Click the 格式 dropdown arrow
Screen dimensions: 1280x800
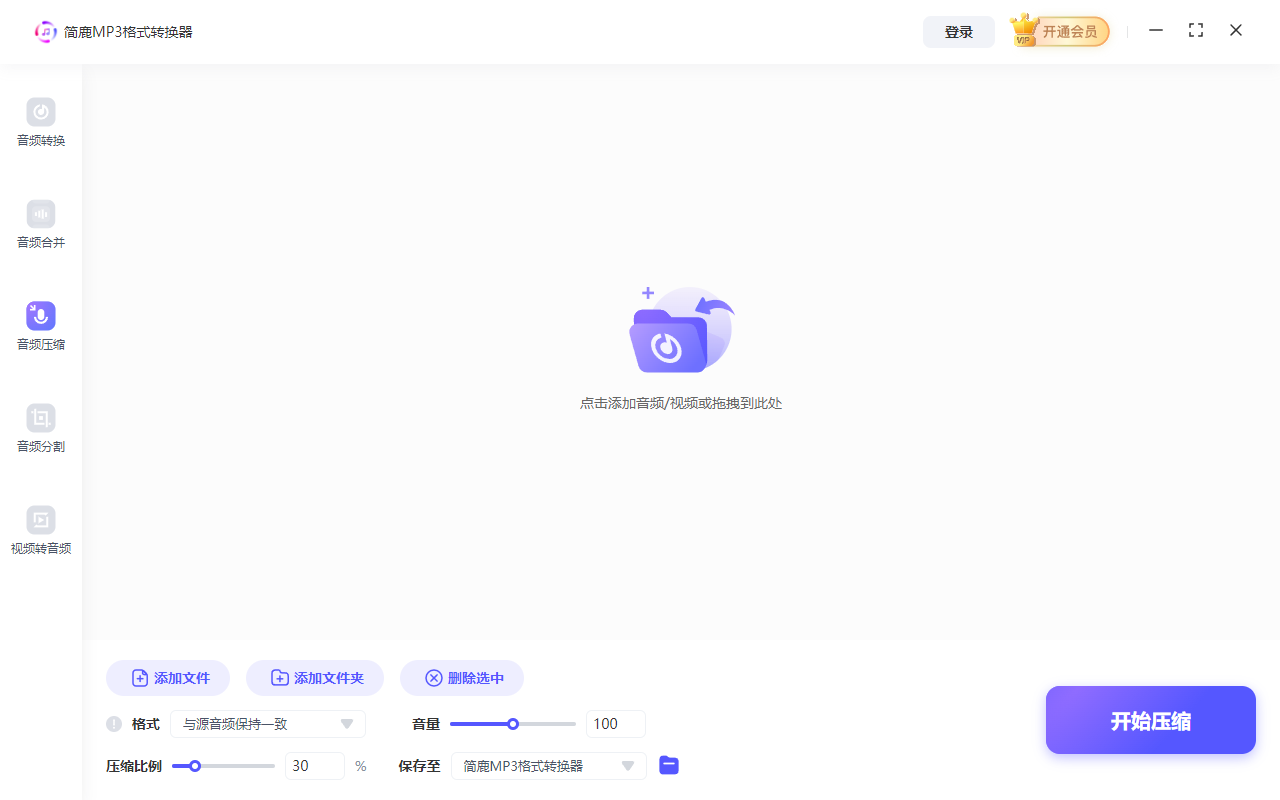tap(348, 723)
